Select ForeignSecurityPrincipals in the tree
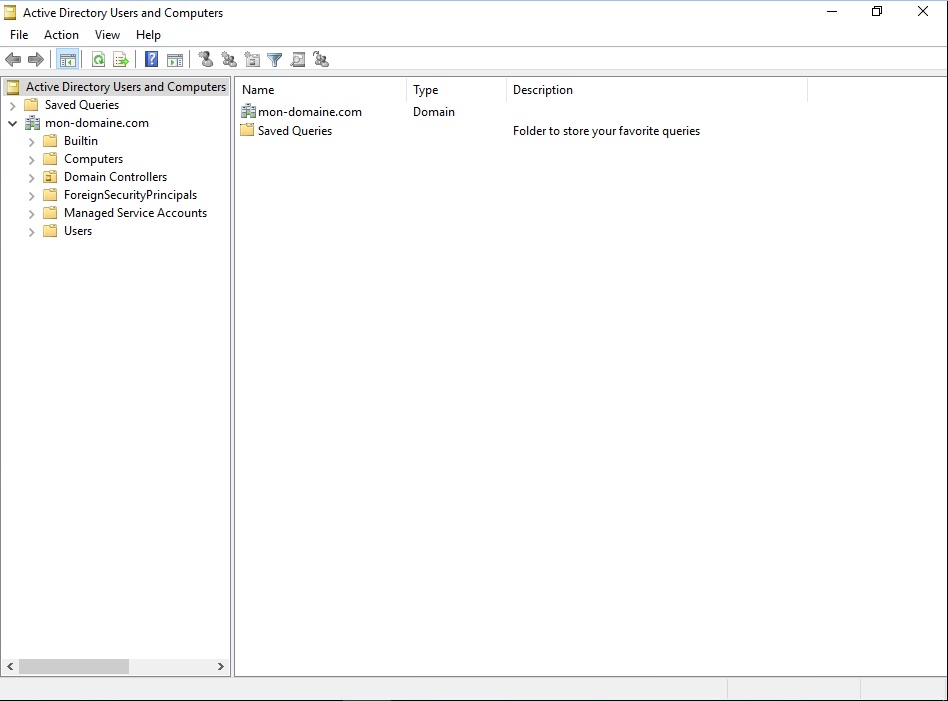 click(x=131, y=195)
